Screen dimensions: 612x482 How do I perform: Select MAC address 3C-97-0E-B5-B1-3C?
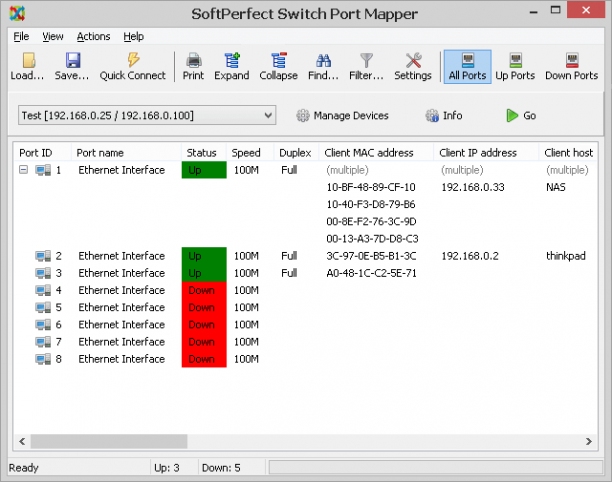point(371,256)
